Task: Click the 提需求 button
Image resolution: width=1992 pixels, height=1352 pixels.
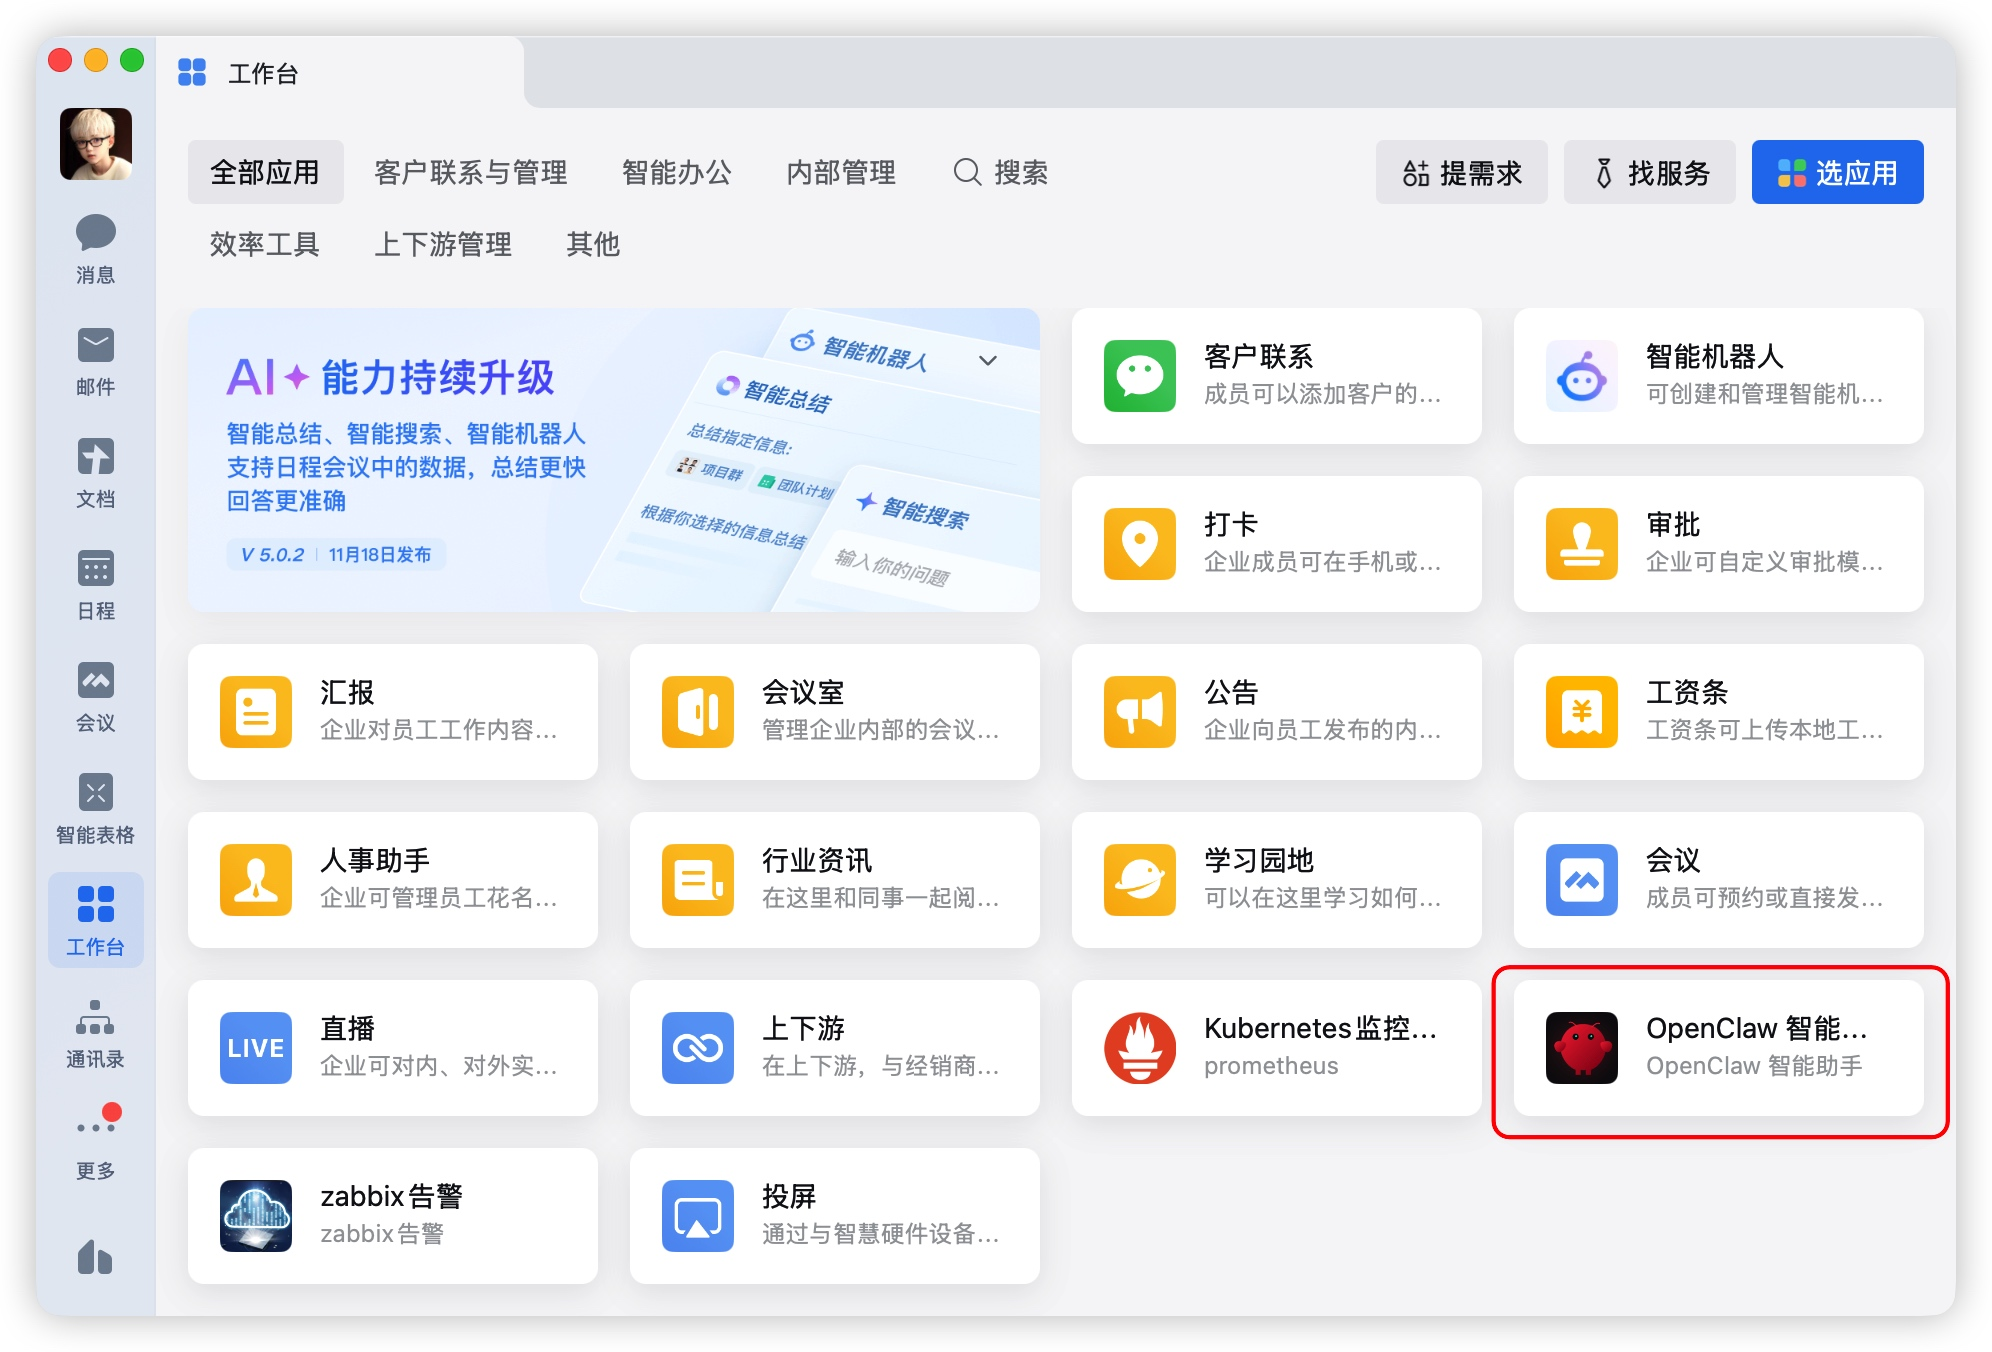Action: click(1461, 172)
